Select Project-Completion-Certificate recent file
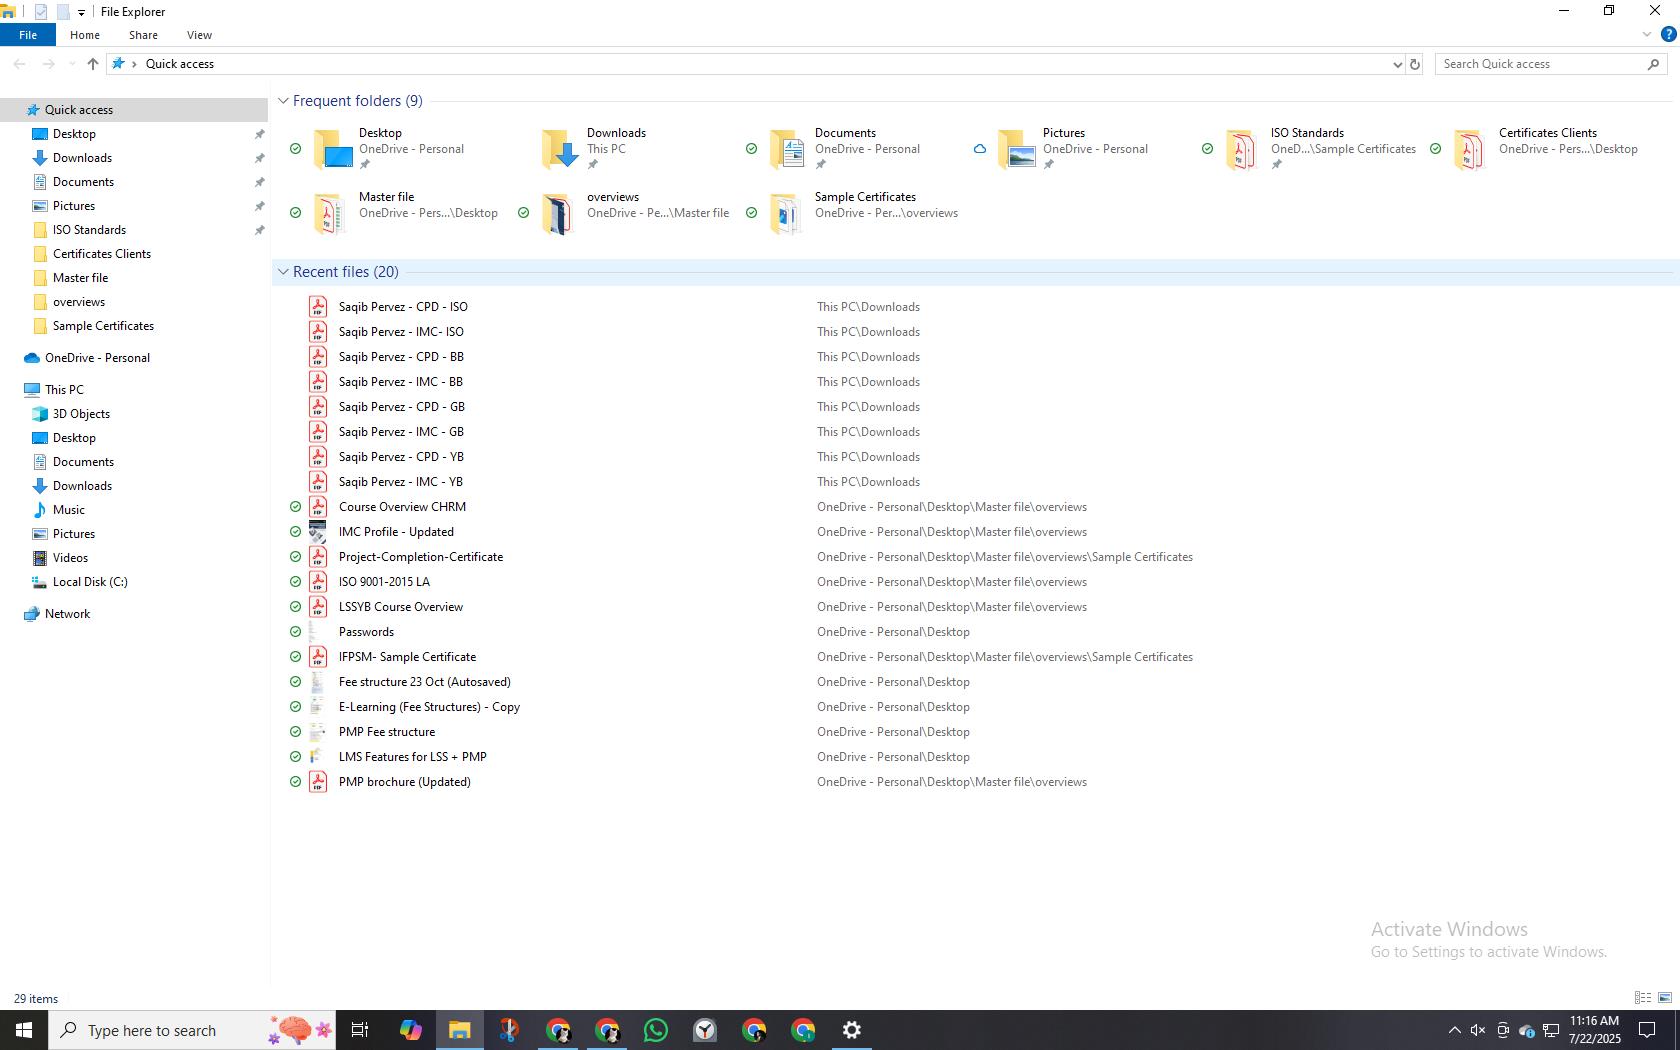The image size is (1680, 1050). 420,557
